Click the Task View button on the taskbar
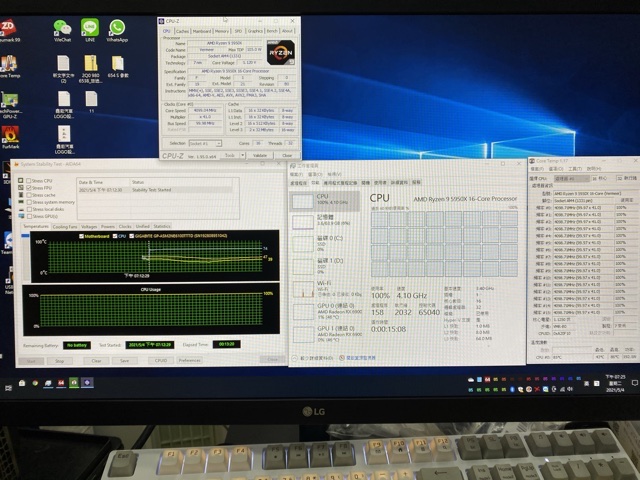Image resolution: width=640 pixels, height=480 pixels. (8, 388)
